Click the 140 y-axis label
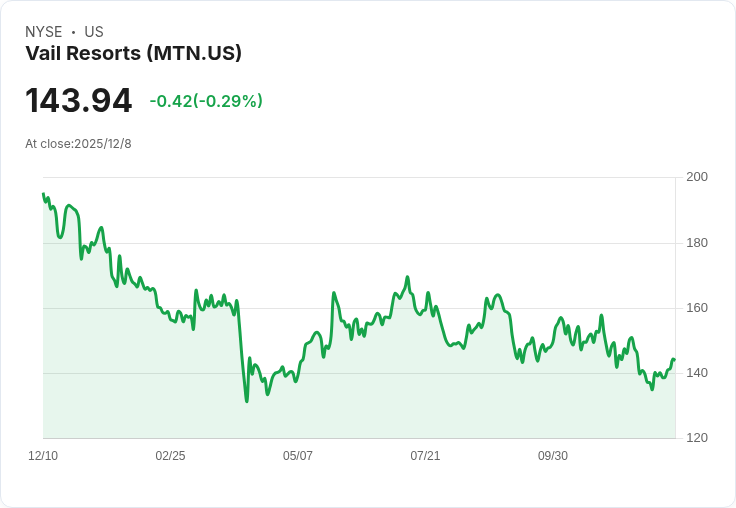Image resolution: width=736 pixels, height=508 pixels. tap(696, 373)
